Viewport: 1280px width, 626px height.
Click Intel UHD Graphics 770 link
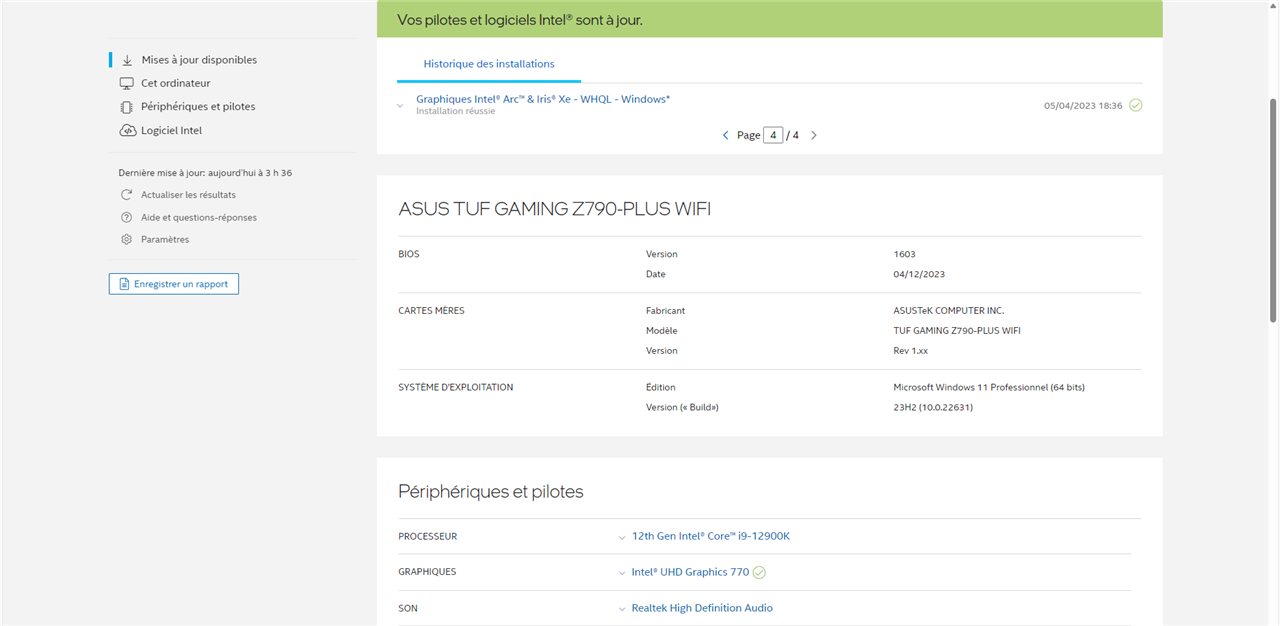coord(690,572)
